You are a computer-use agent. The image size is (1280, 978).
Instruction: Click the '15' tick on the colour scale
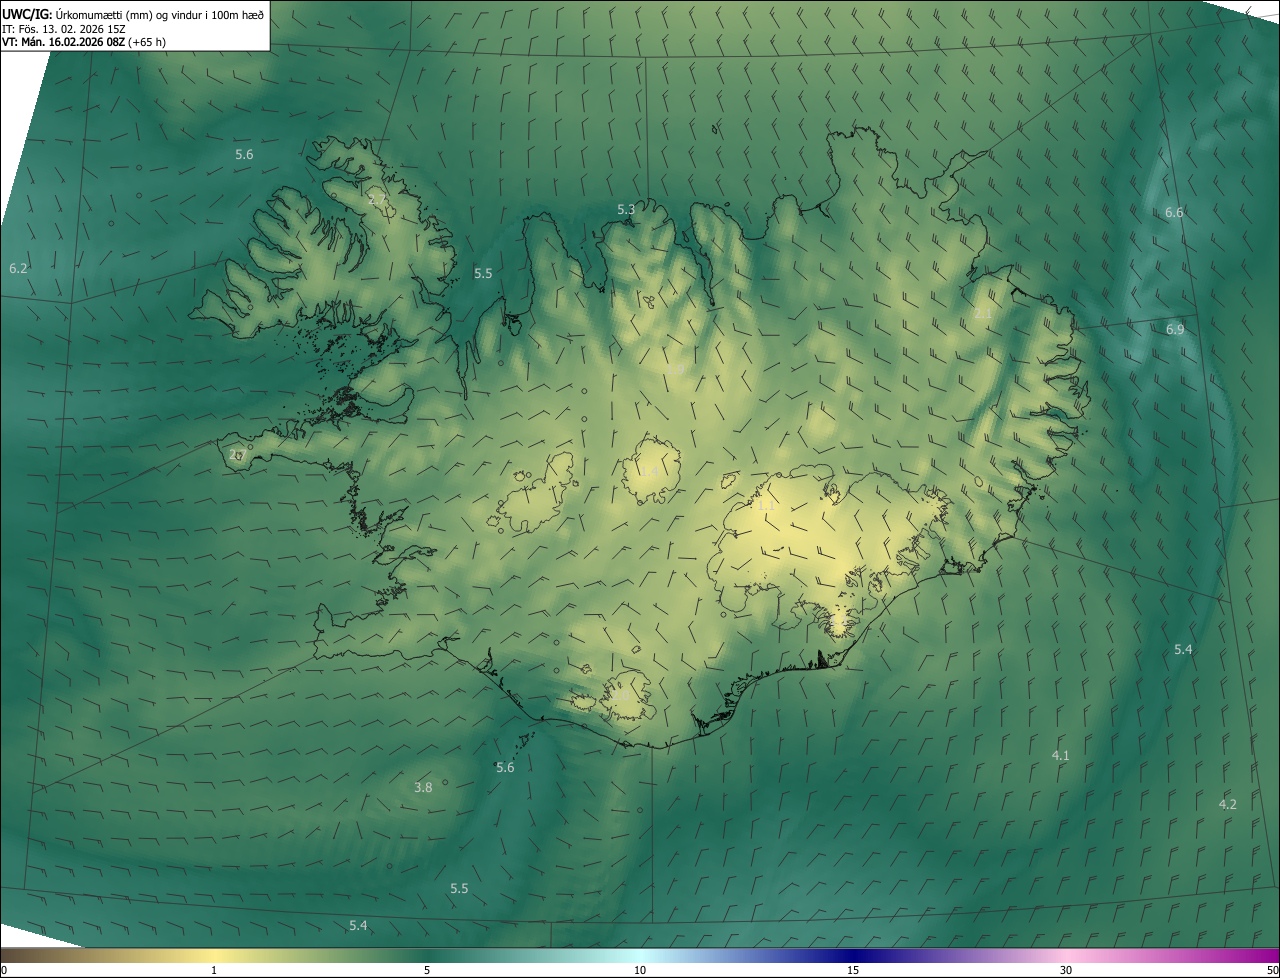(853, 970)
